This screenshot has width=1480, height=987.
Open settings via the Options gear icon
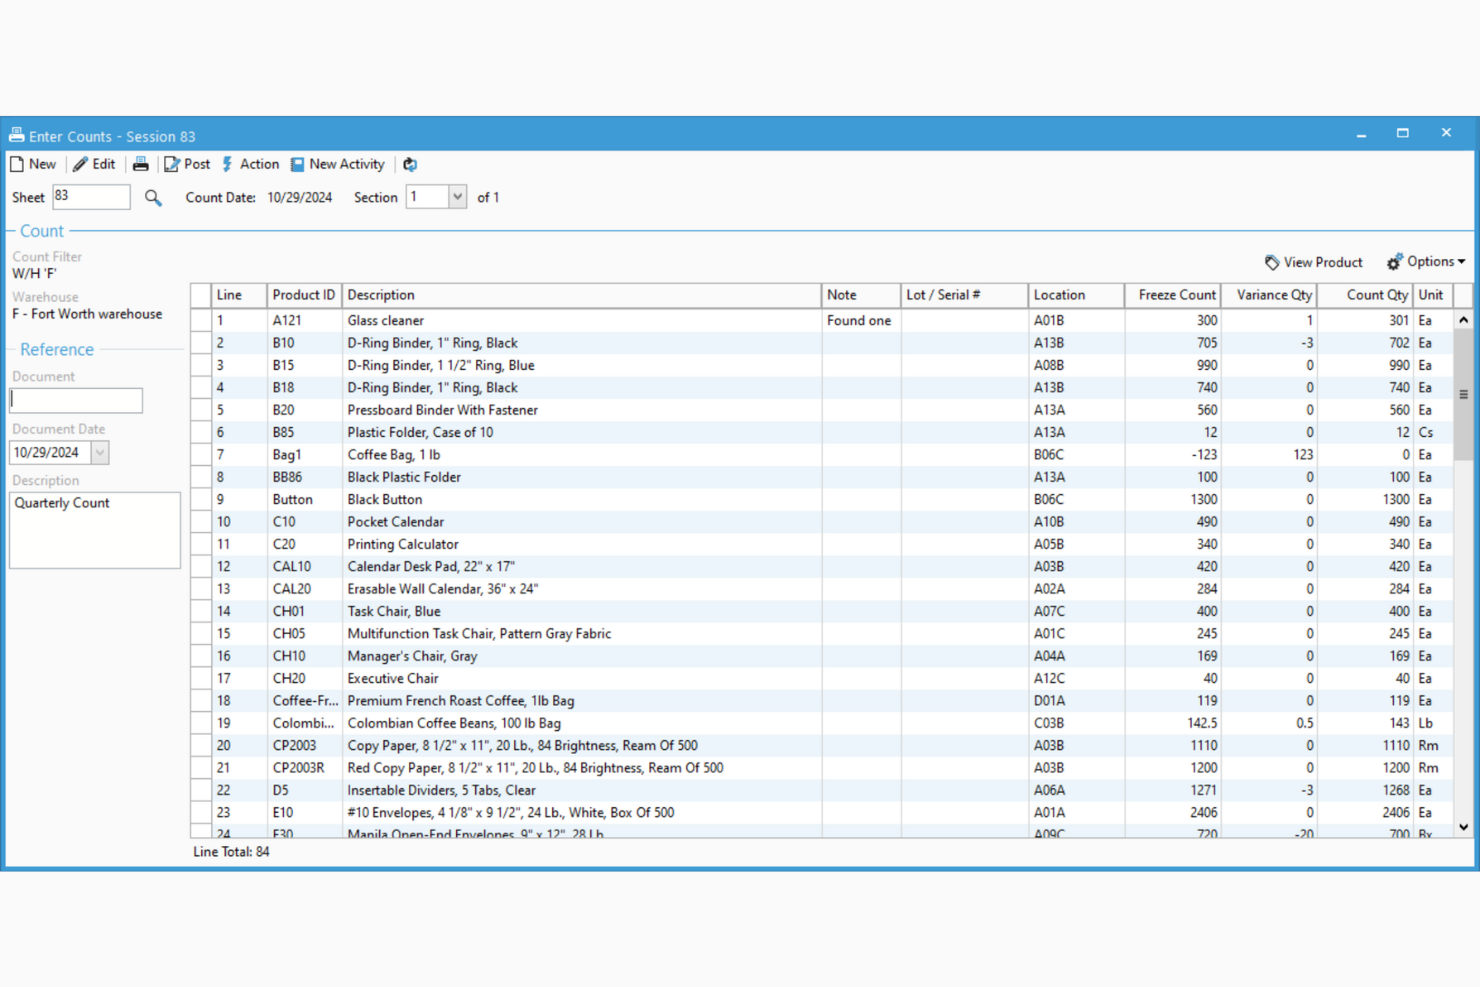point(1395,261)
